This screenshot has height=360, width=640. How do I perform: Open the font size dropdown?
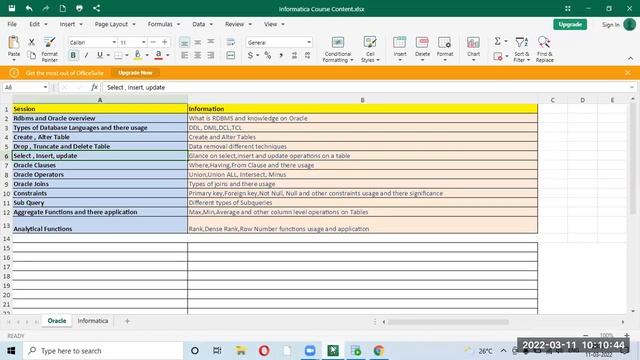144,42
